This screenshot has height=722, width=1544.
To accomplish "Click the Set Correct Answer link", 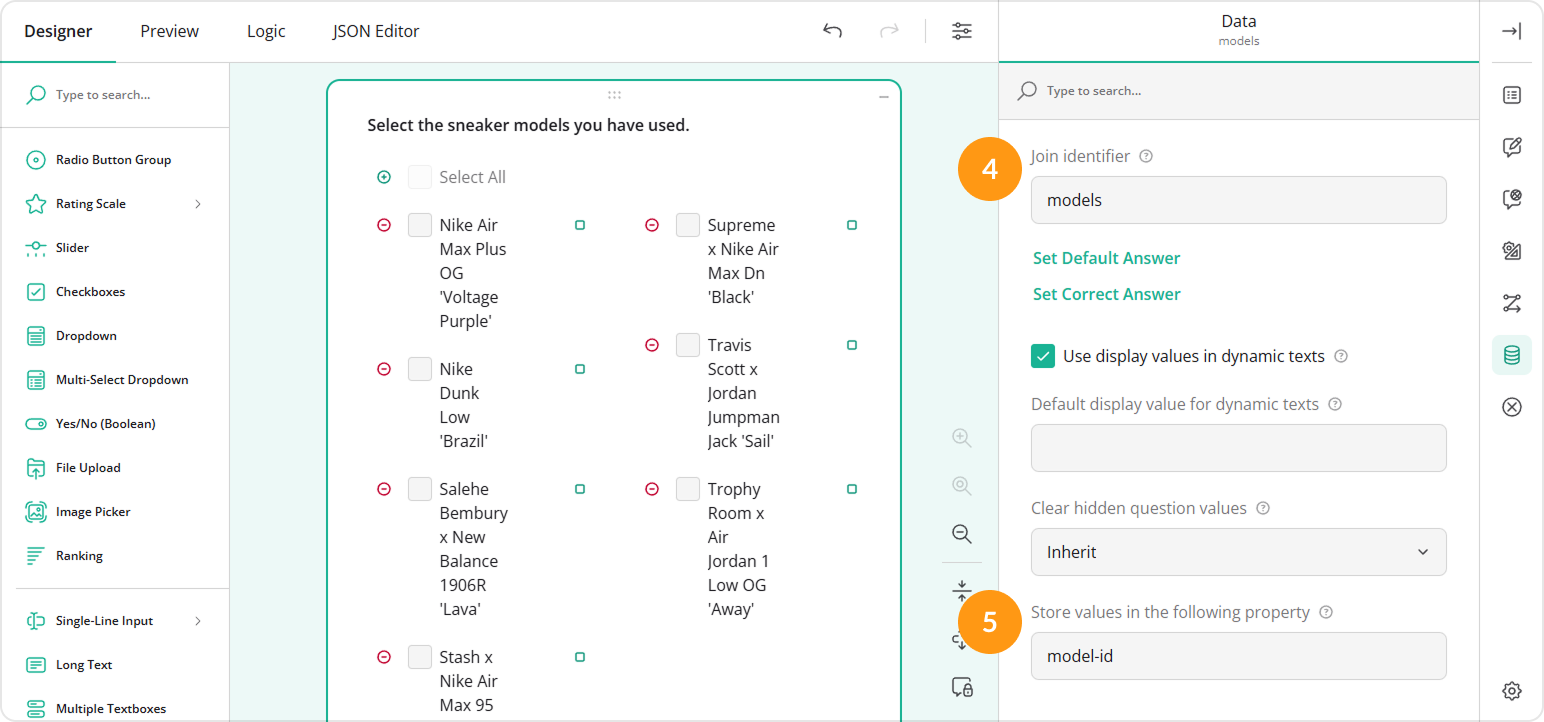I will pyautogui.click(x=1107, y=294).
